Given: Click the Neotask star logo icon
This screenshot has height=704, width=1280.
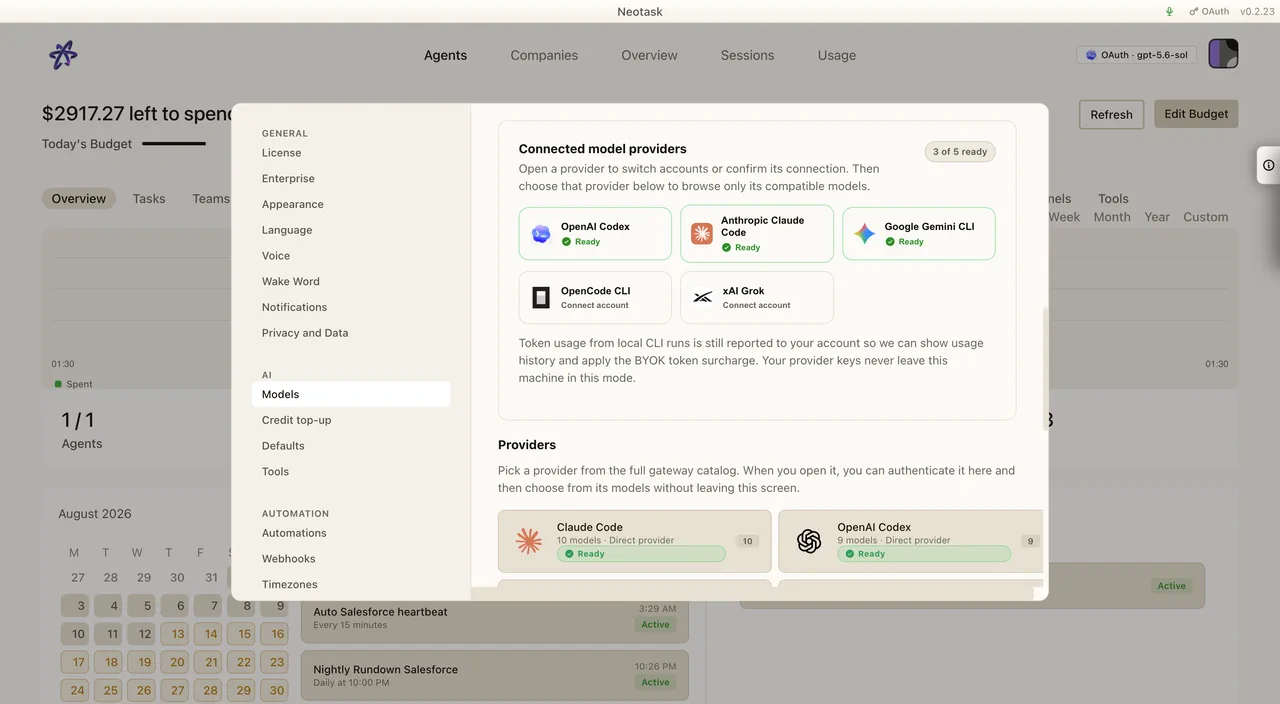Looking at the screenshot, I should tap(63, 55).
